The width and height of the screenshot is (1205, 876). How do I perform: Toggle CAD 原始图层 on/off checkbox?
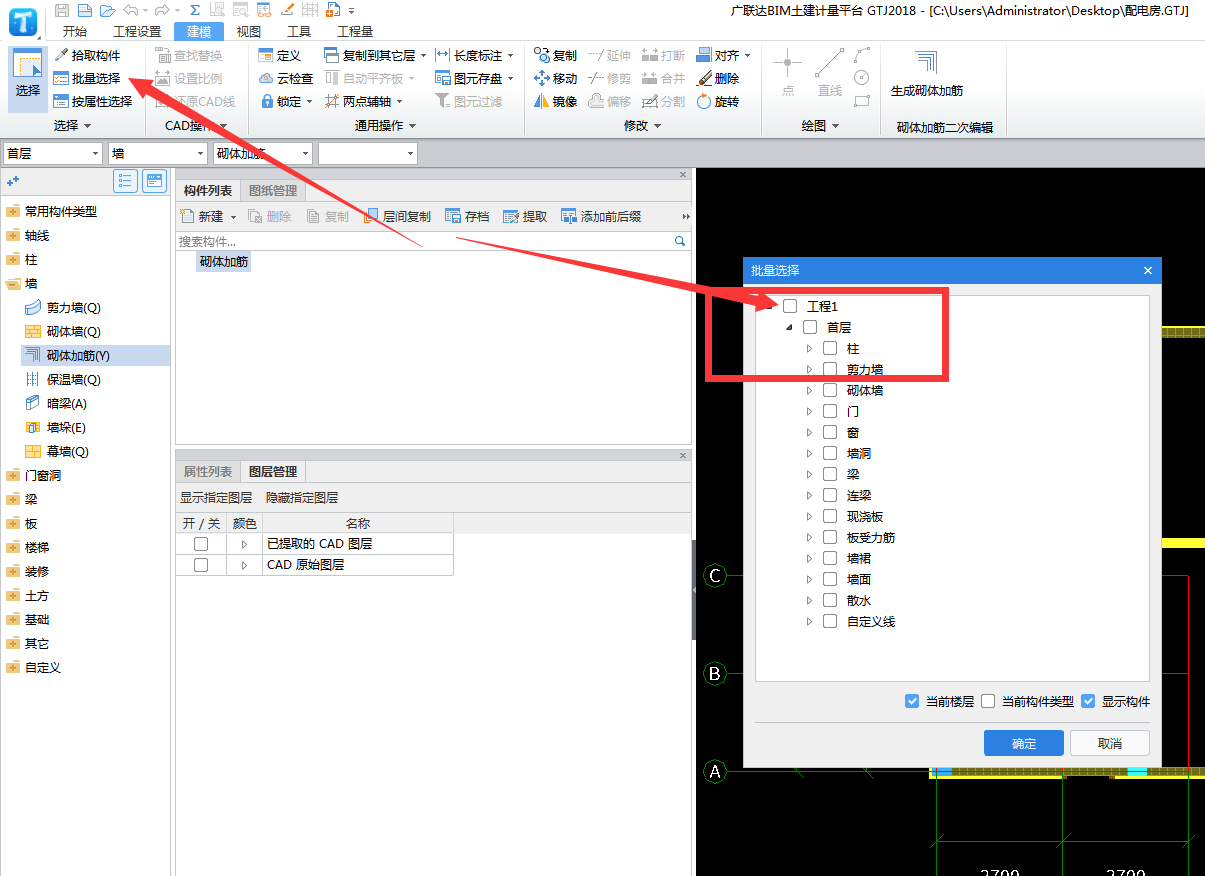pos(201,565)
